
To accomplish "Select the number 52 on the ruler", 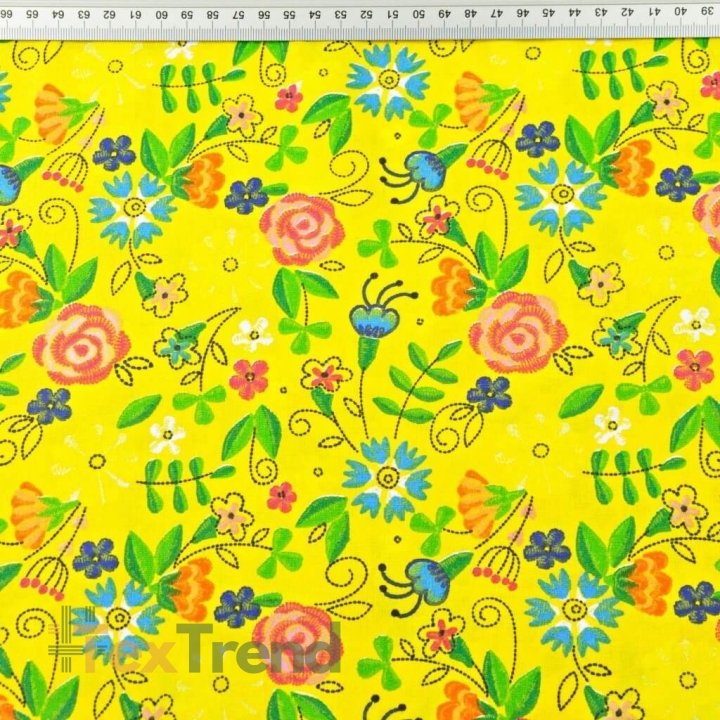I will point(366,14).
